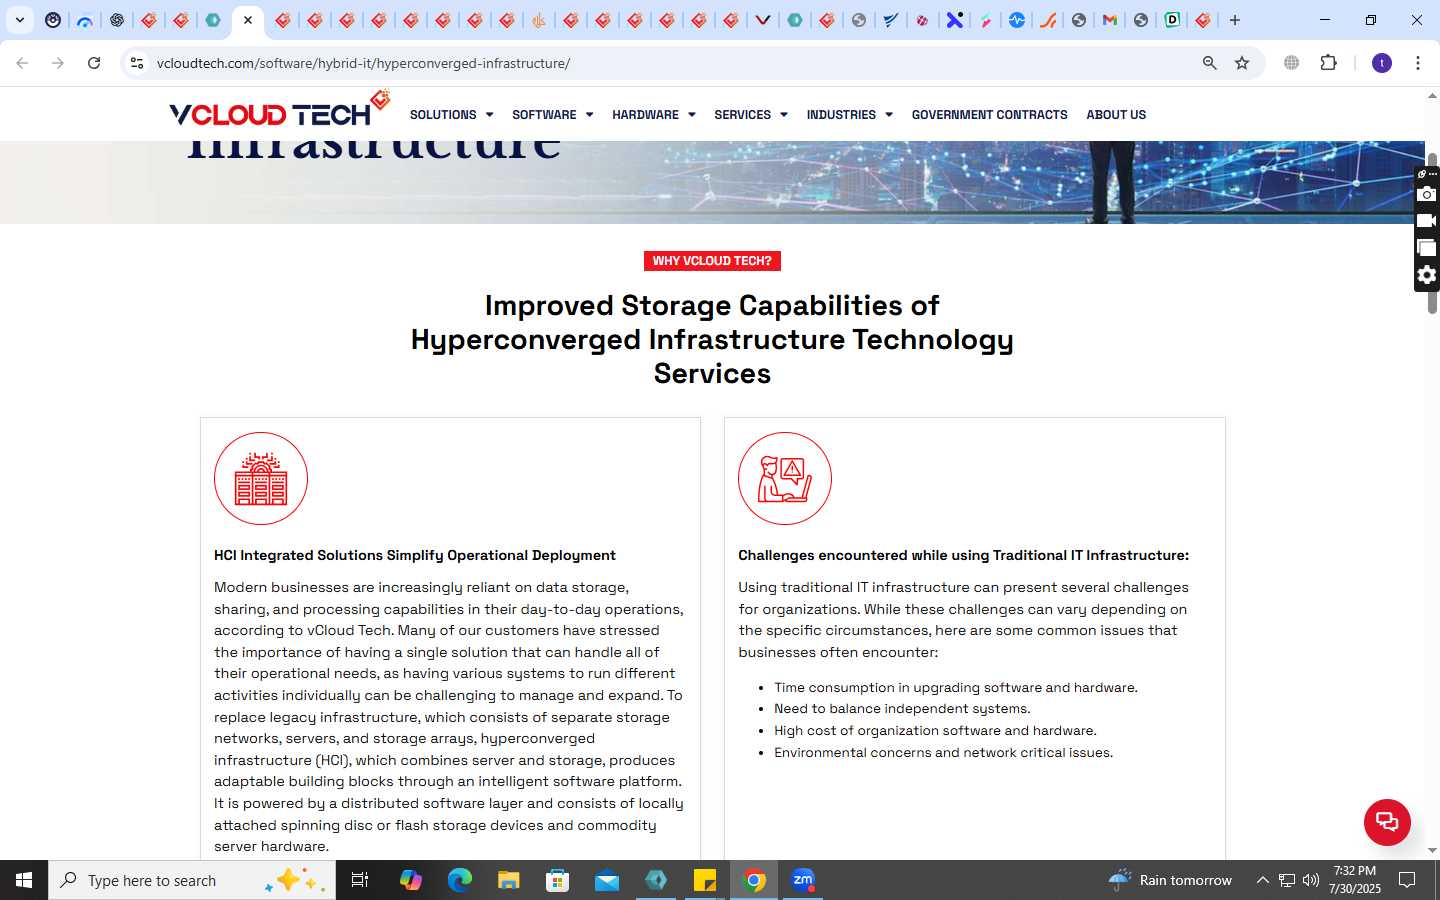Open the Copilot taskbar icon
The height and width of the screenshot is (900, 1440).
[x=411, y=880]
